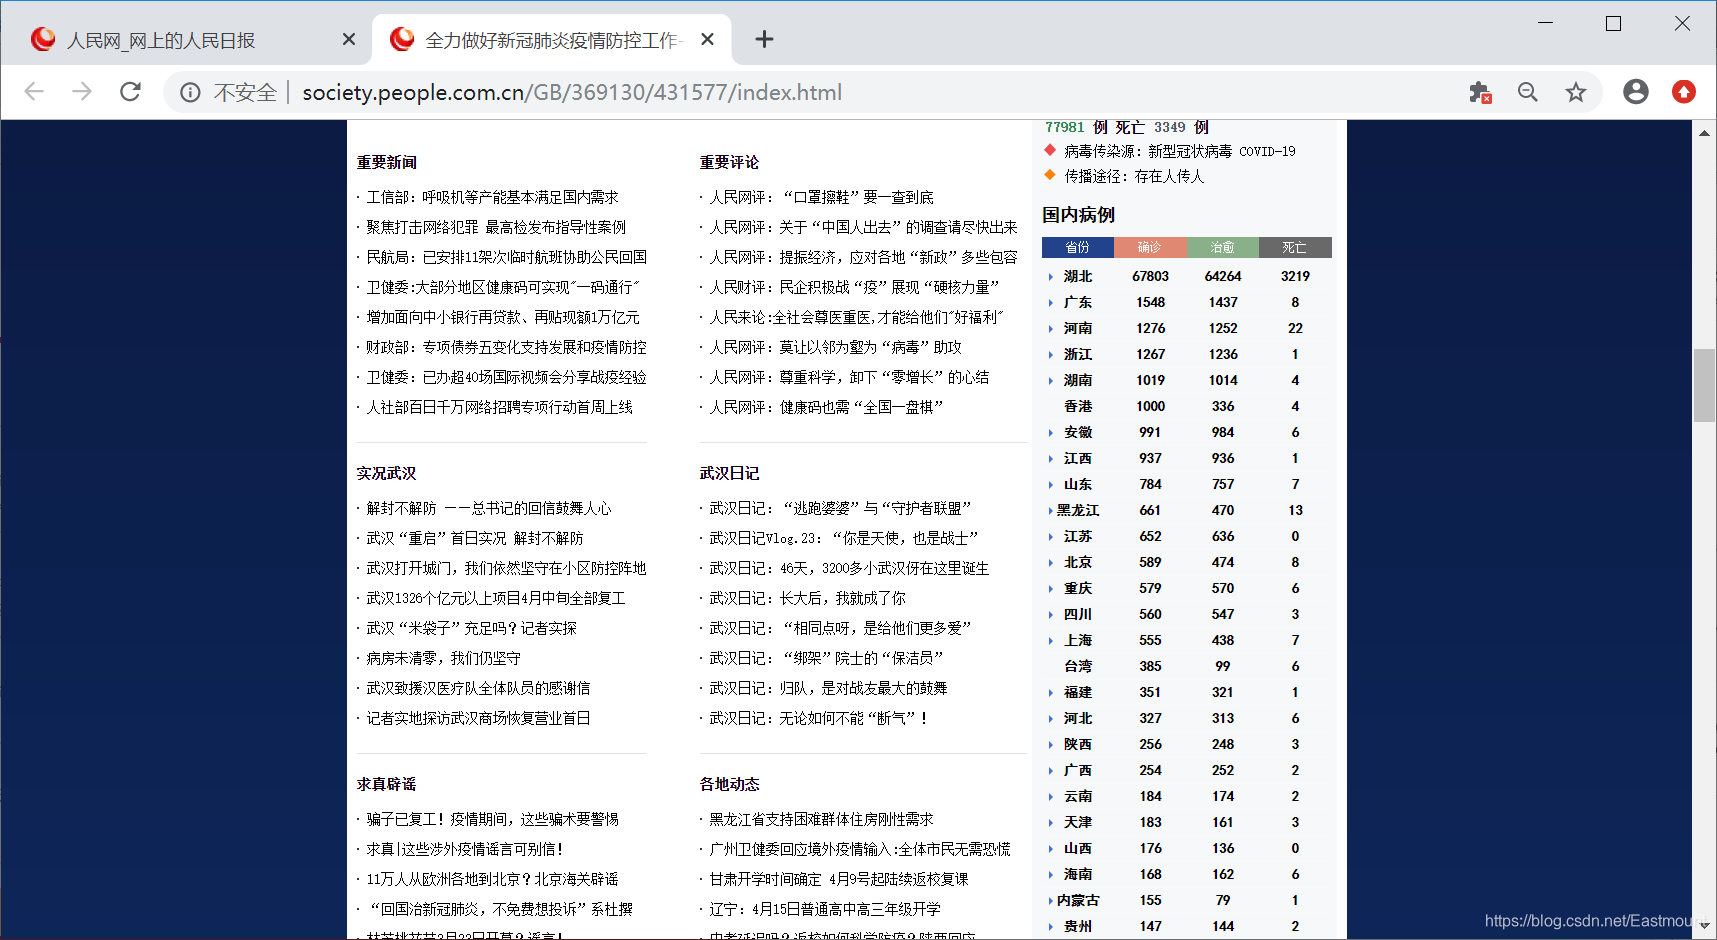
Task: Expand the 湖南 province row arrow
Action: pyautogui.click(x=1050, y=381)
